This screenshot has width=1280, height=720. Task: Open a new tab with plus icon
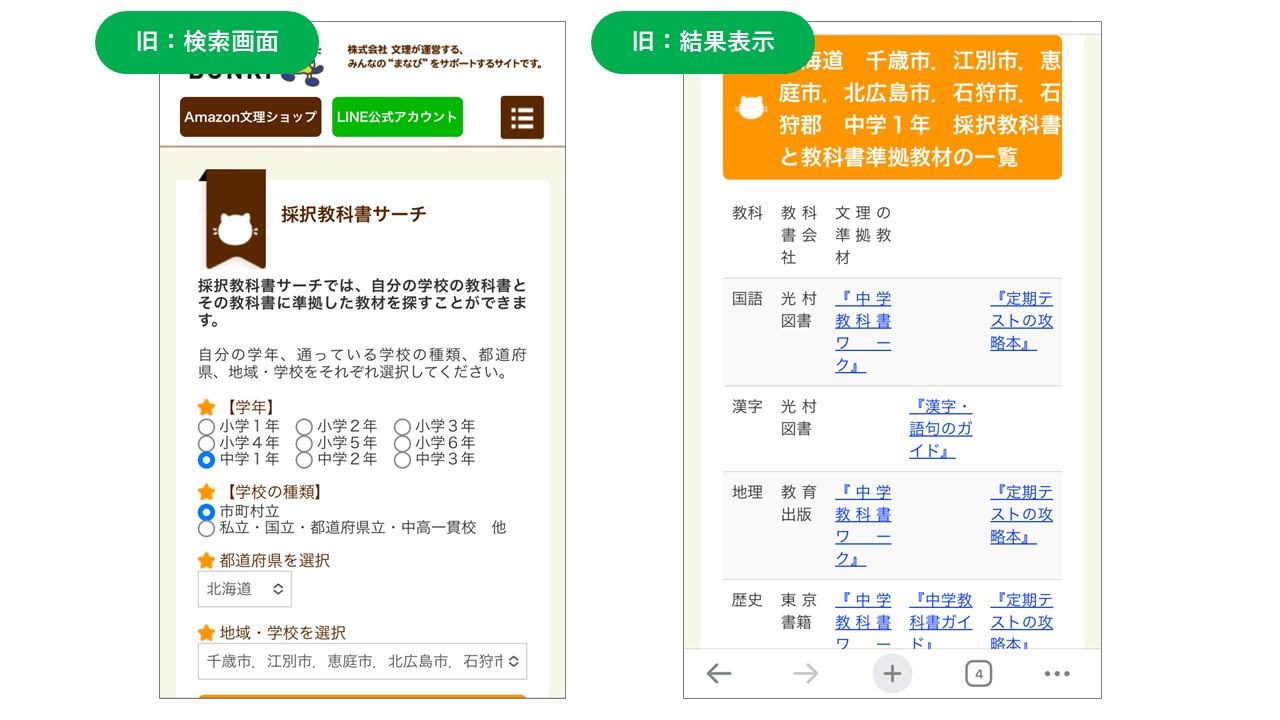coord(892,674)
